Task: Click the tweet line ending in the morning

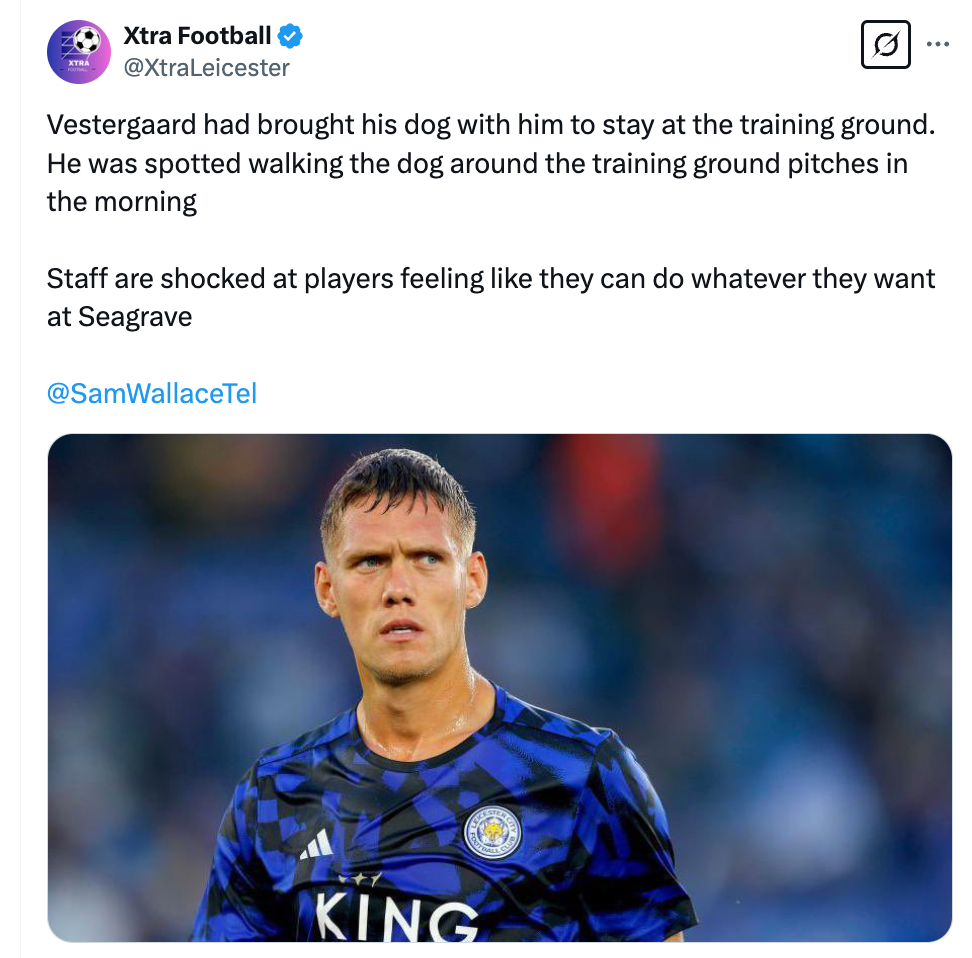Action: (x=122, y=202)
